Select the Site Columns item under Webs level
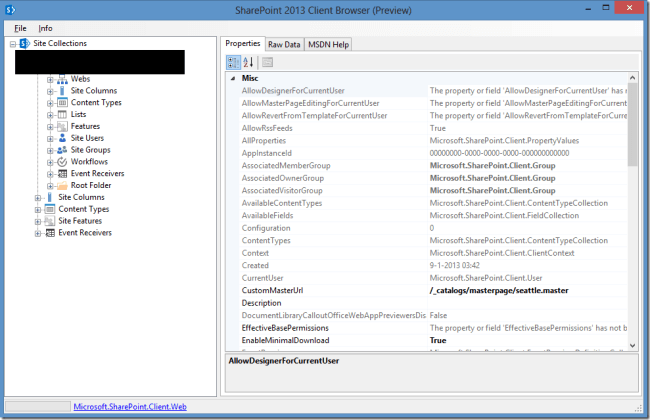This screenshot has height=420, width=650. click(94, 90)
